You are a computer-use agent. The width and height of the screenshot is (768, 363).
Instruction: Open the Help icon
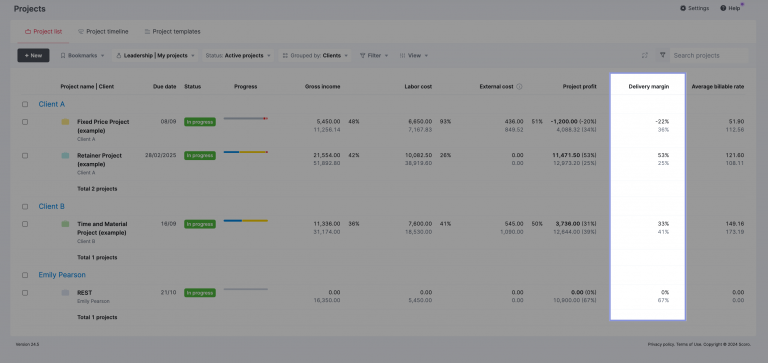pos(723,8)
